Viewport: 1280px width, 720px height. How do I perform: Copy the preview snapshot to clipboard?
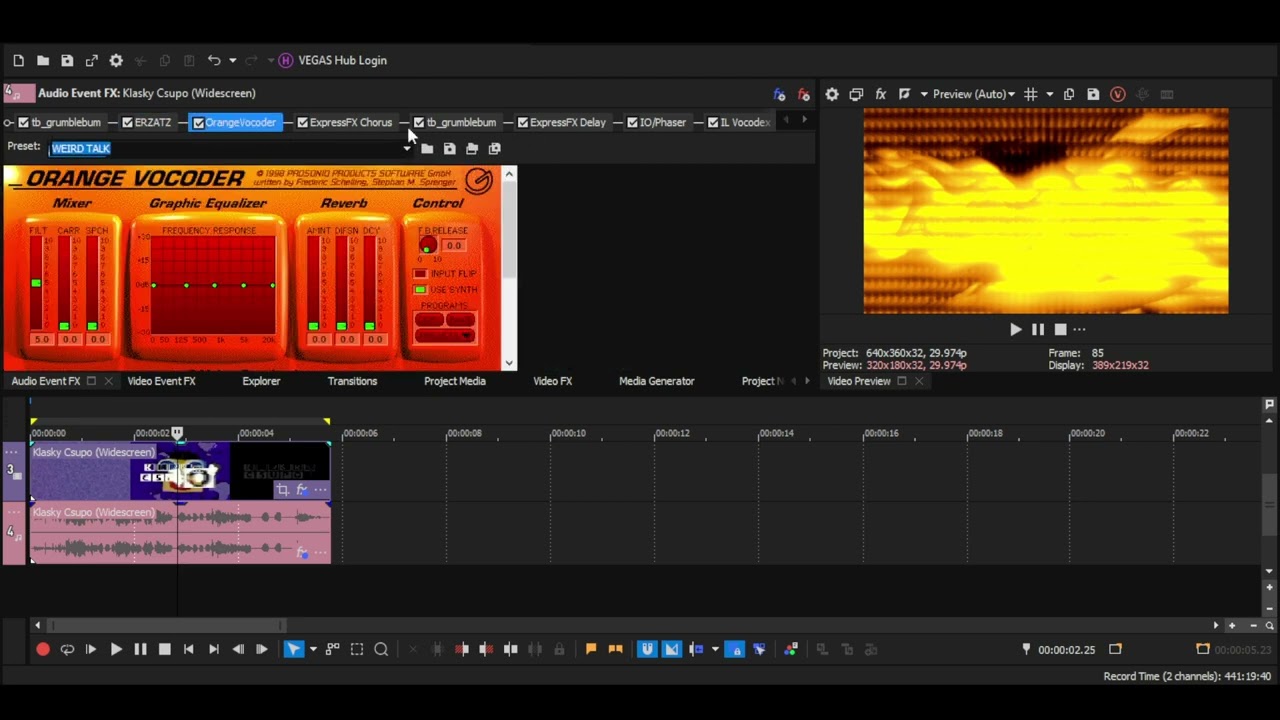coord(1069,94)
